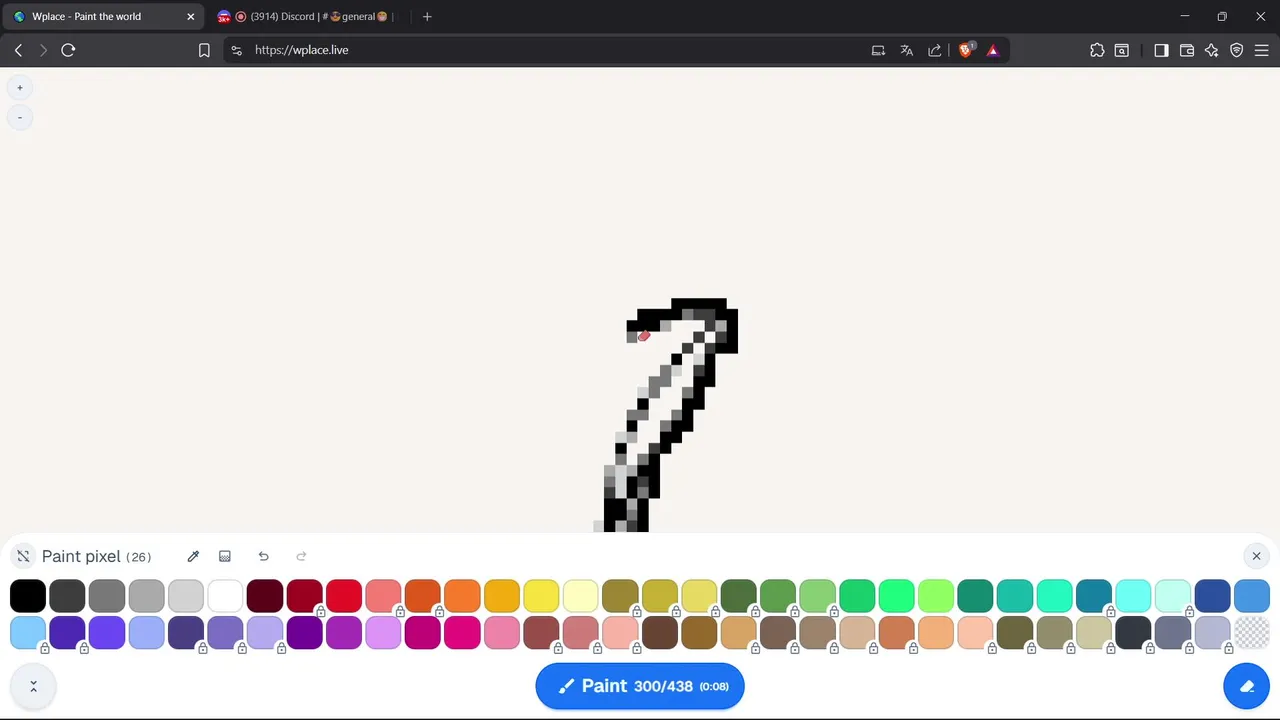This screenshot has width=1280, height=720.
Task: Pick the bright red color swatch
Action: 343,596
